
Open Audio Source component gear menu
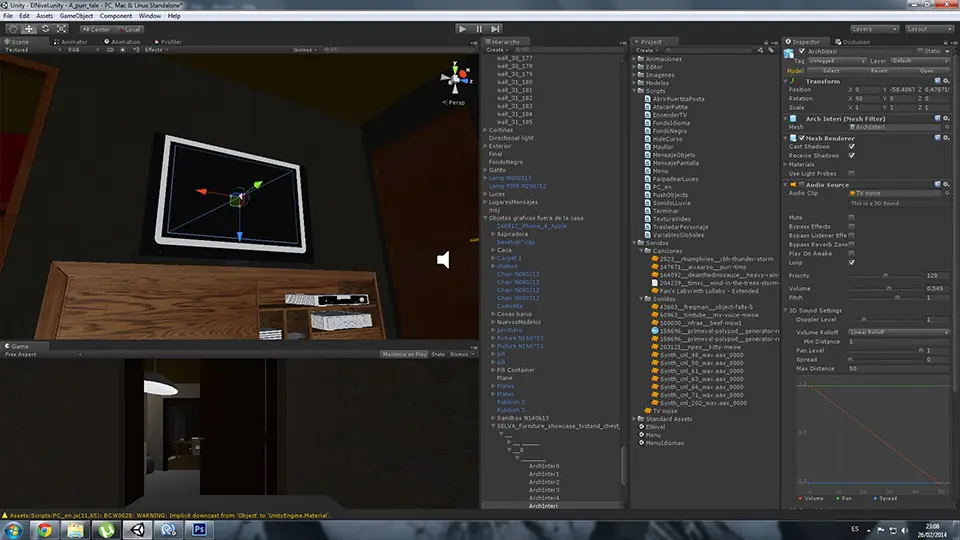tap(946, 184)
